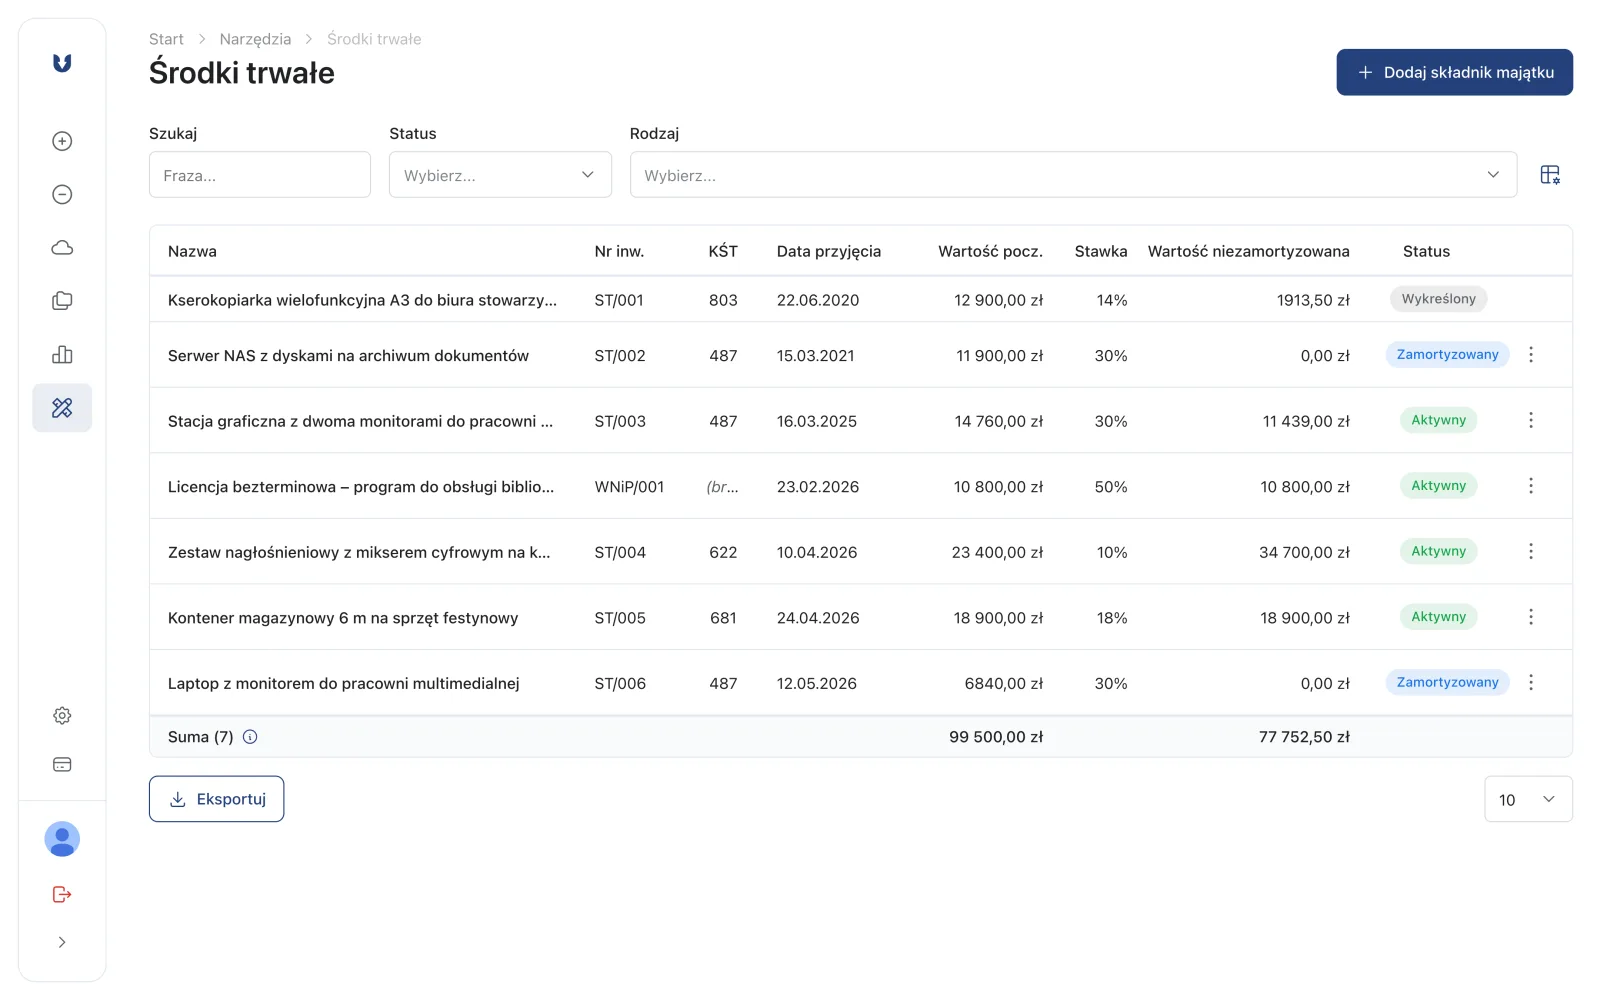
Task: Click the Wykreślony status badge
Action: 1438,299
